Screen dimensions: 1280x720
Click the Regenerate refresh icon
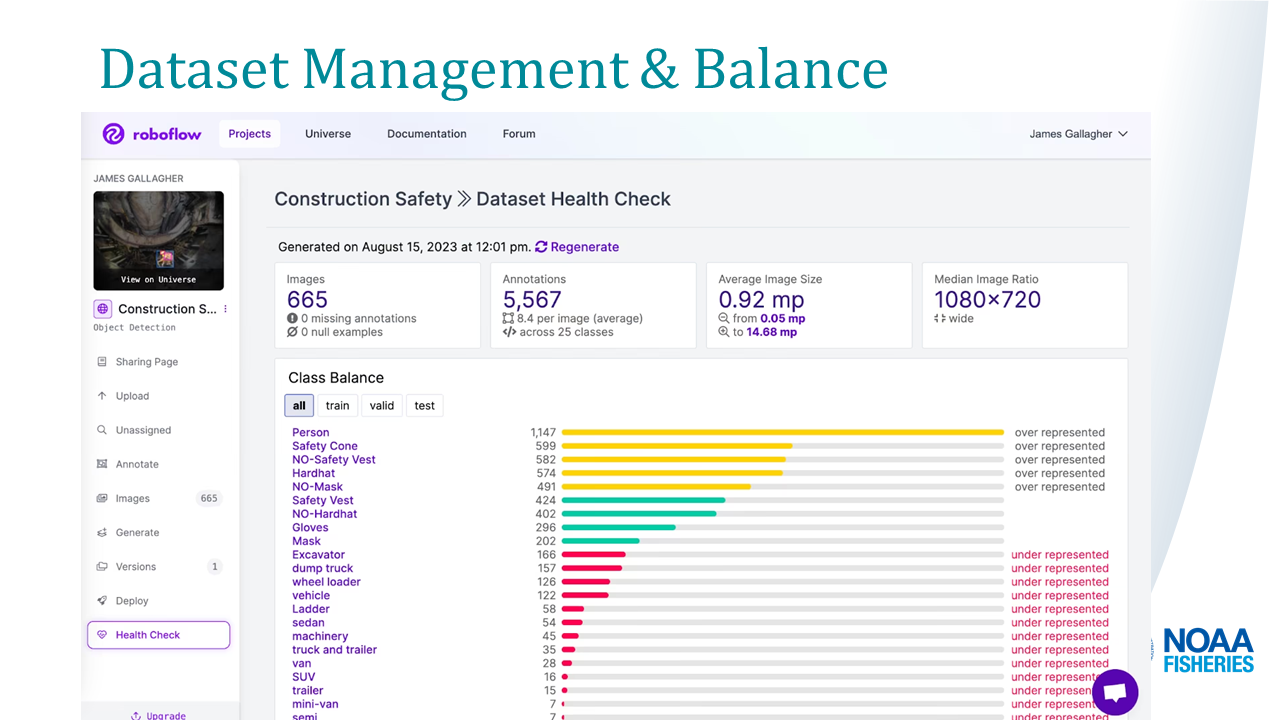pos(541,247)
